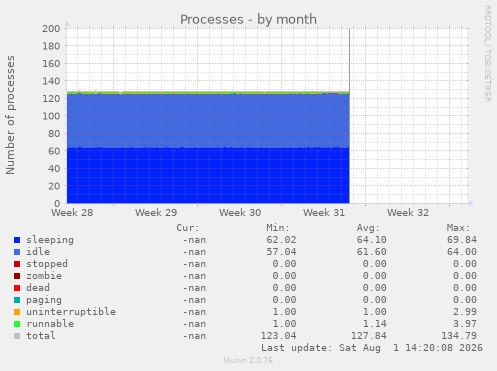
Task: Click the 'sleeping' legend label
Action: point(50,240)
